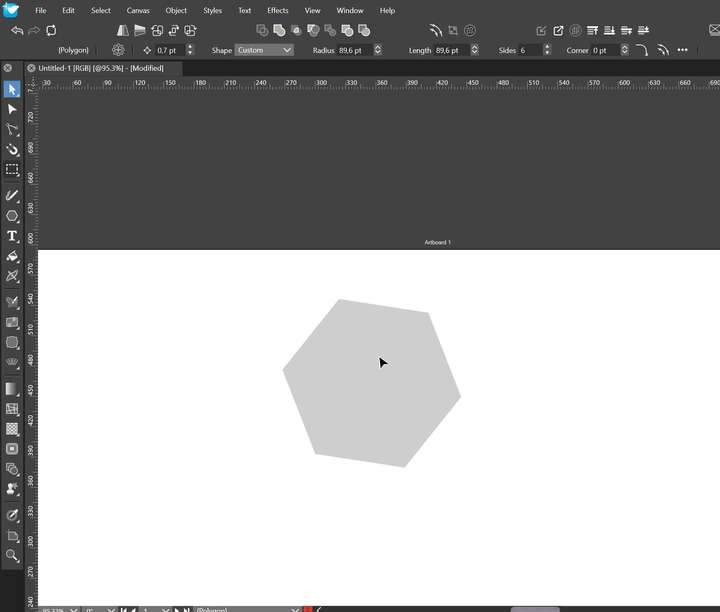The width and height of the screenshot is (720, 612).
Task: Open the Object menu
Action: (x=176, y=10)
